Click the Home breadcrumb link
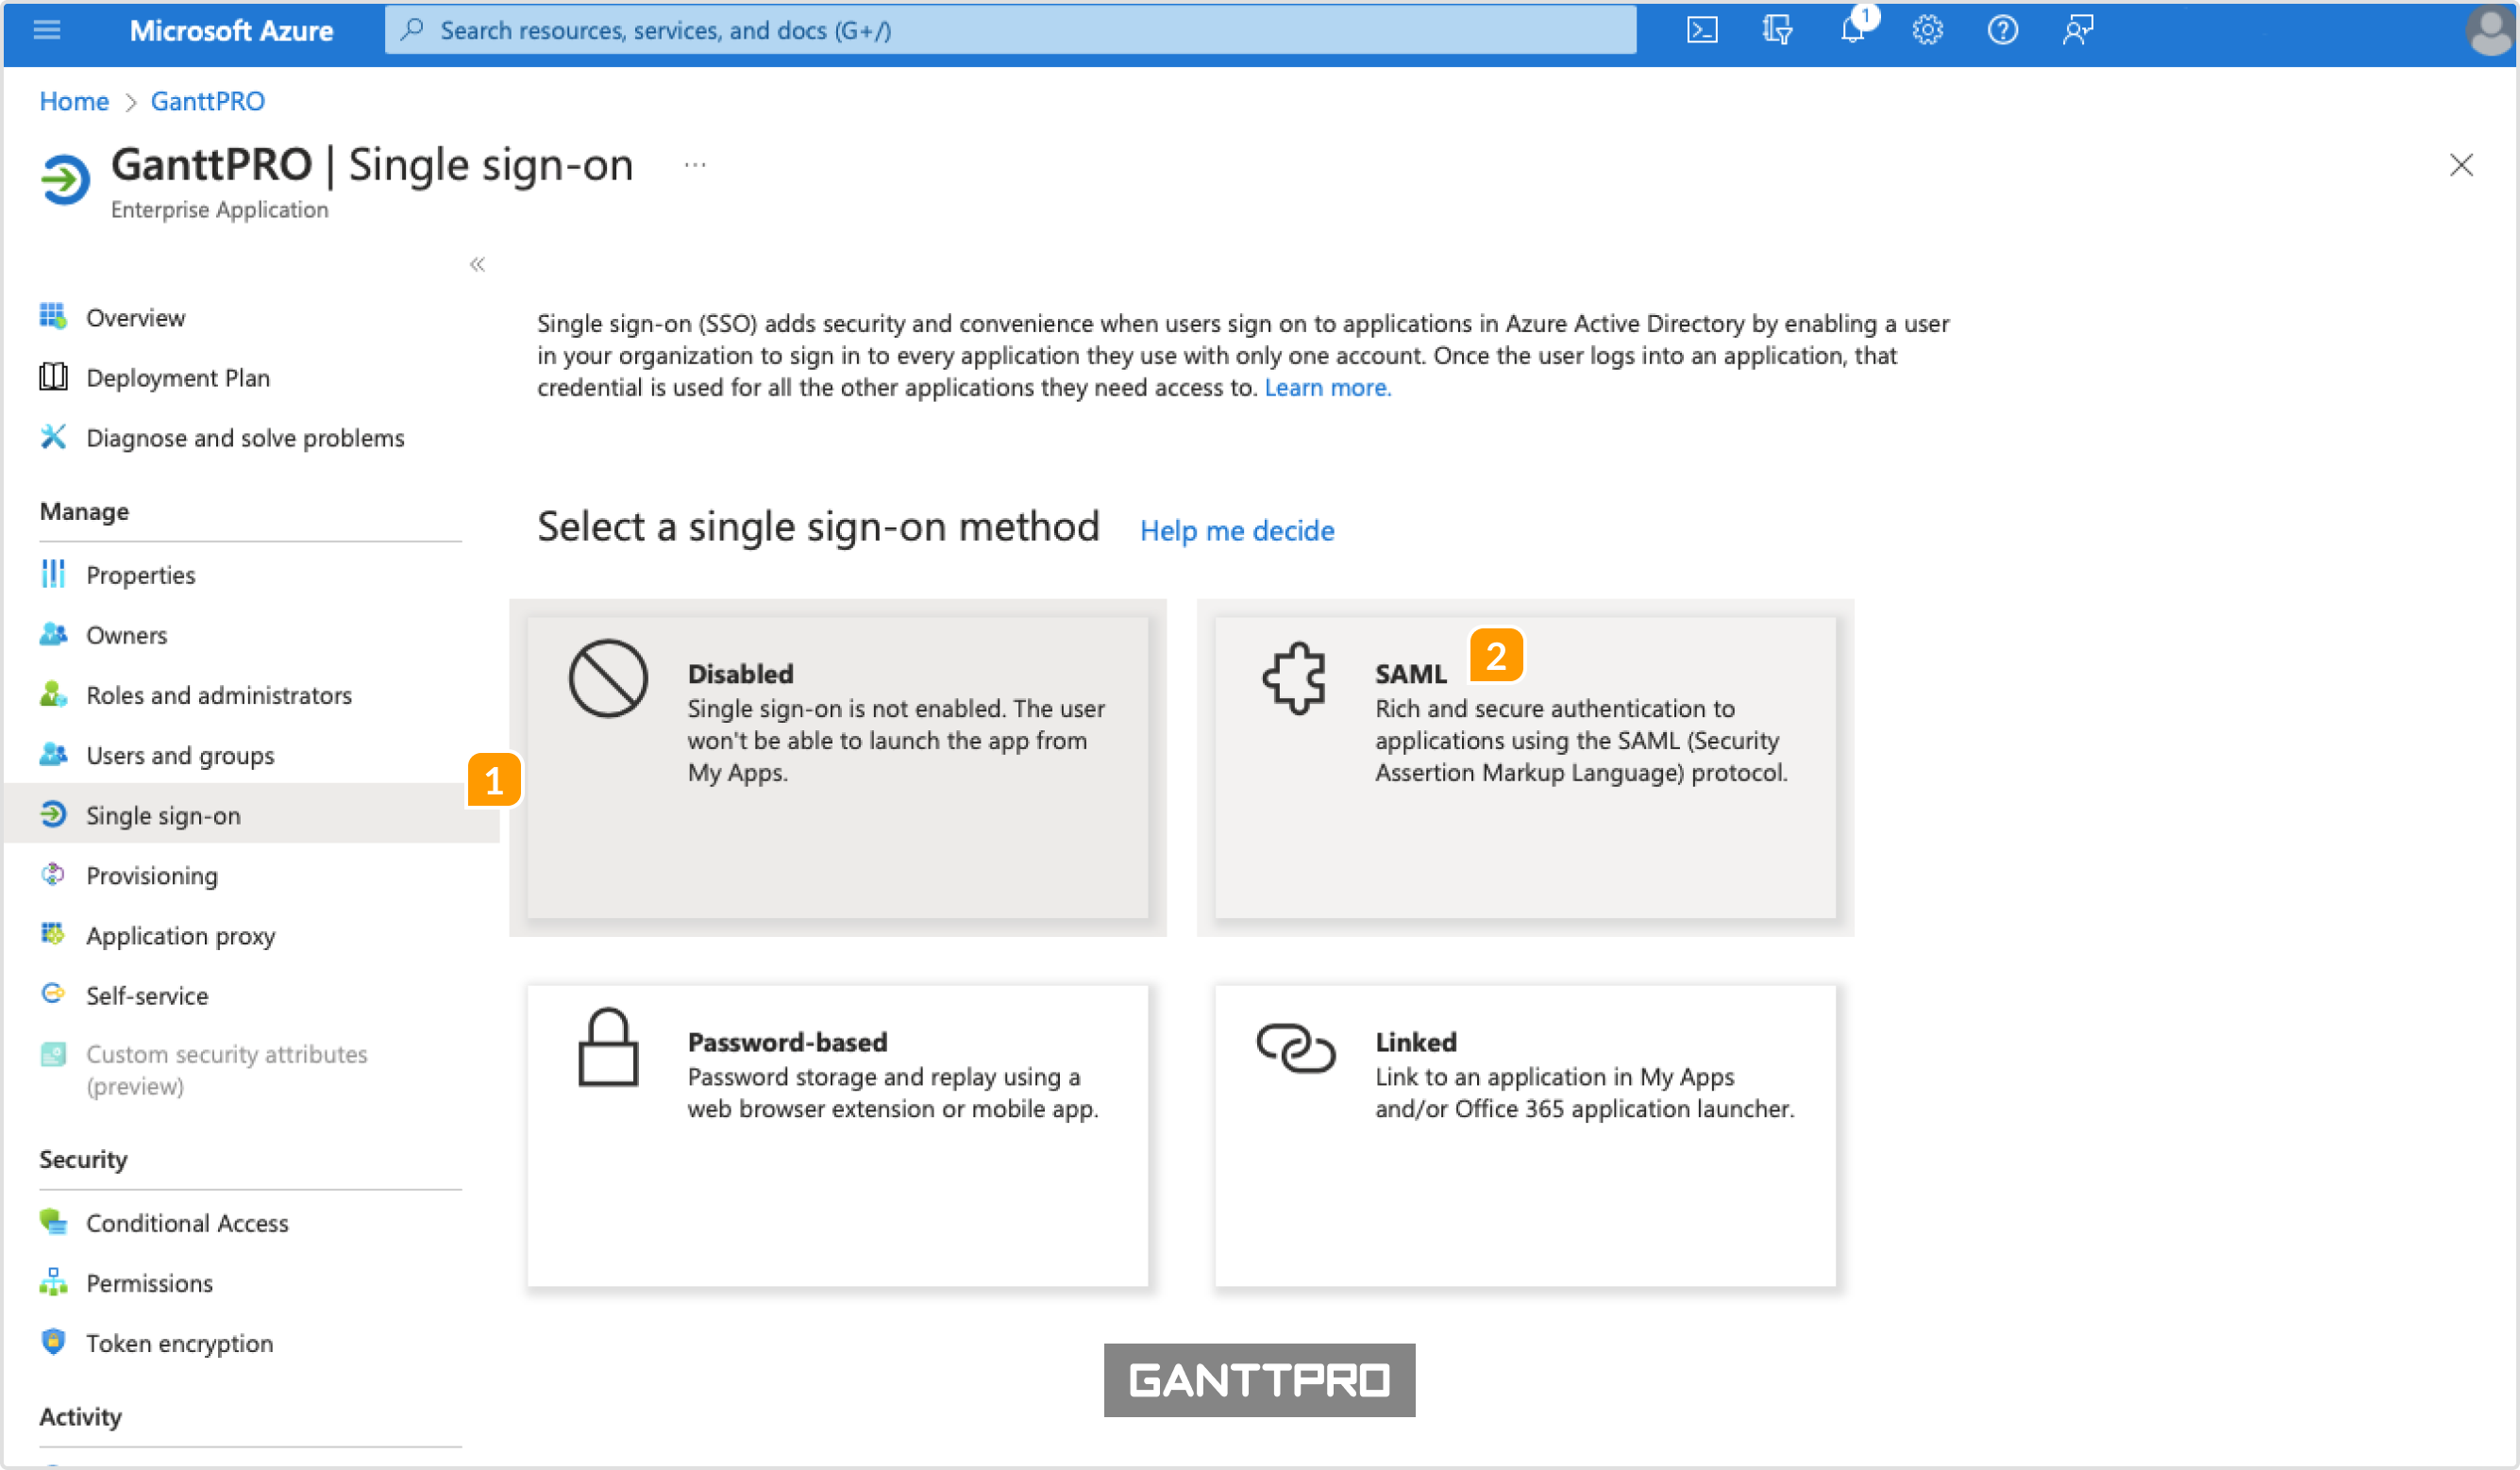Viewport: 2520px width, 1470px height. (74, 101)
